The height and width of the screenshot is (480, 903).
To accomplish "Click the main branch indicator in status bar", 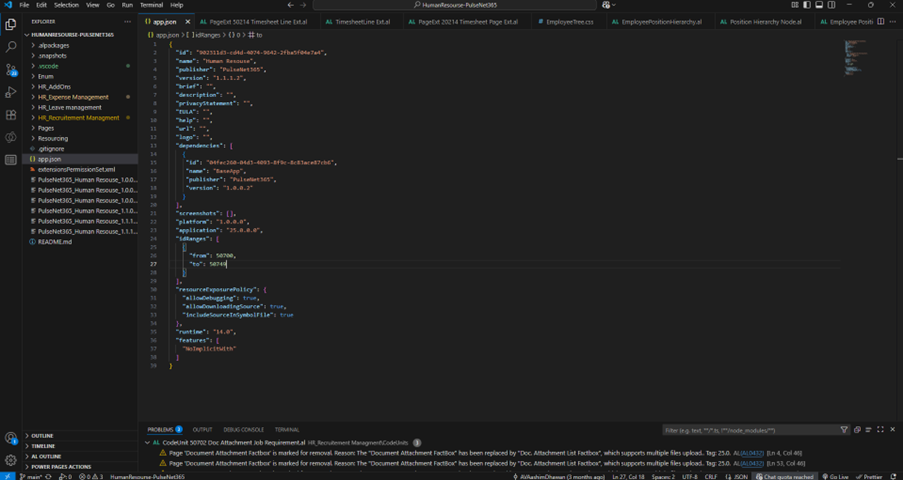I will tap(31, 477).
